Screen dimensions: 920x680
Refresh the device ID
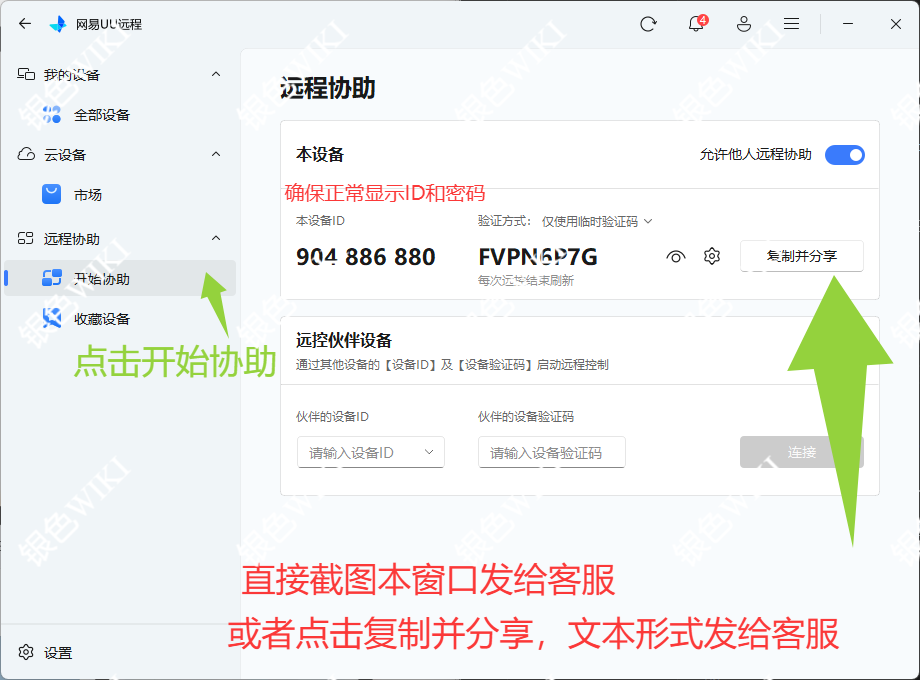(x=648, y=23)
